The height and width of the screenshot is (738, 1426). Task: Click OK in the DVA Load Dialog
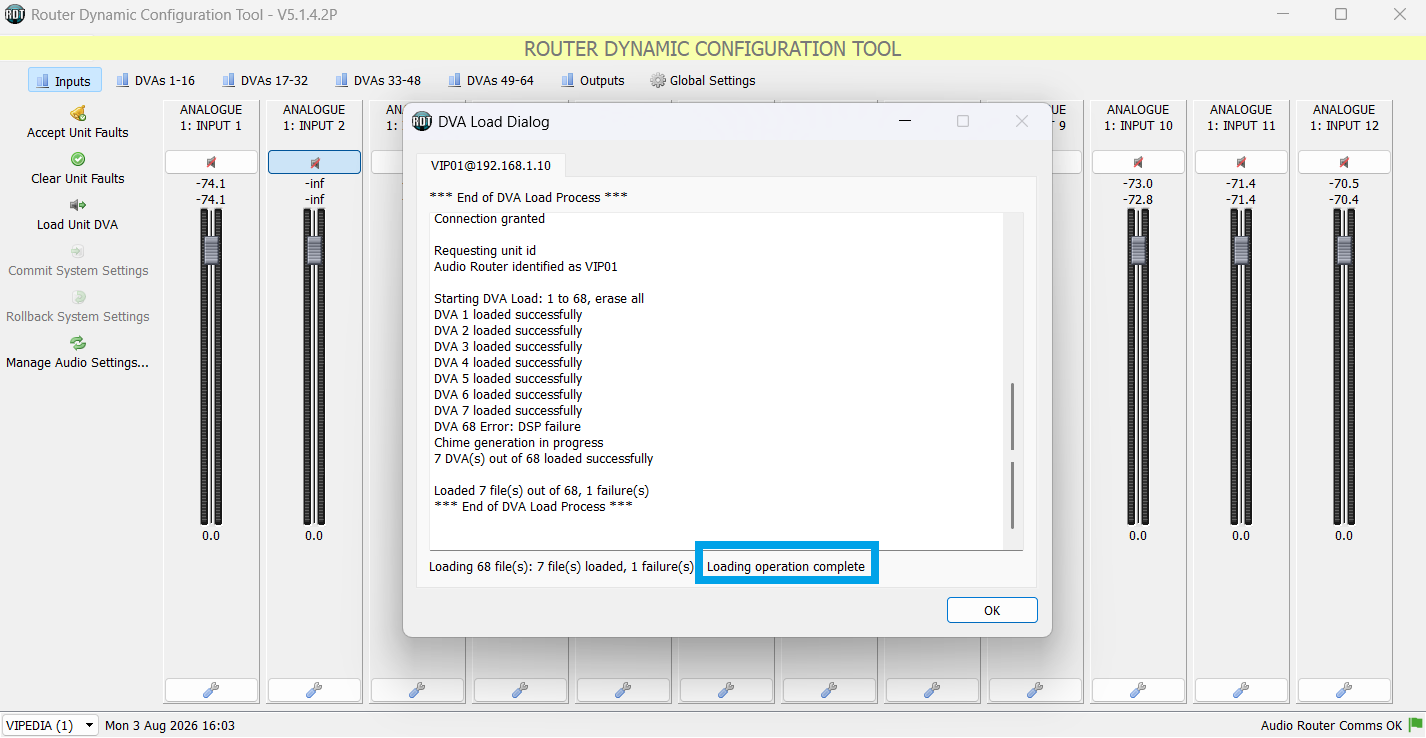pos(992,610)
